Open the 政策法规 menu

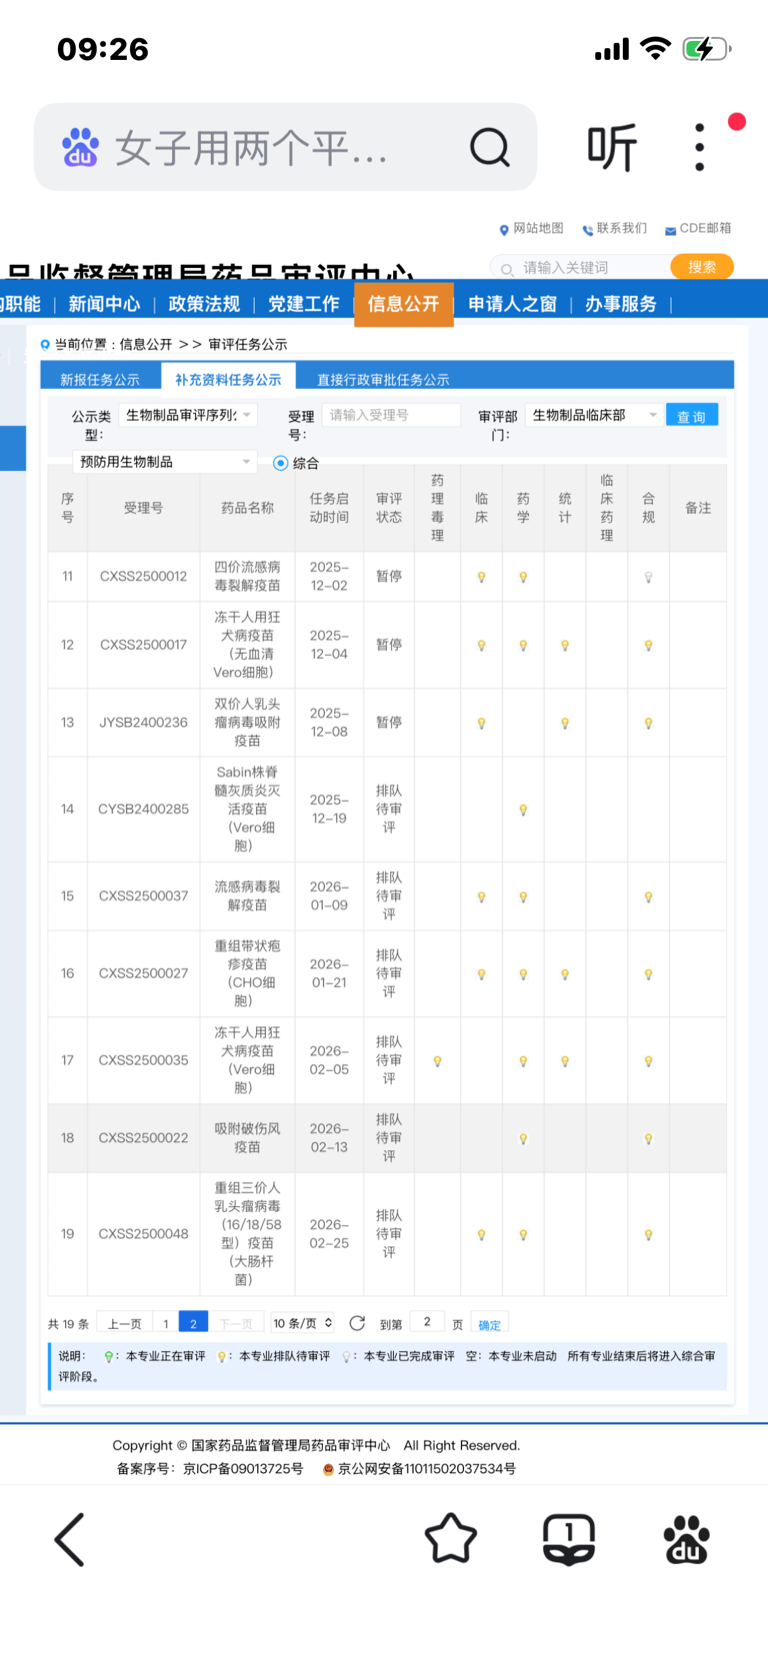click(x=204, y=304)
